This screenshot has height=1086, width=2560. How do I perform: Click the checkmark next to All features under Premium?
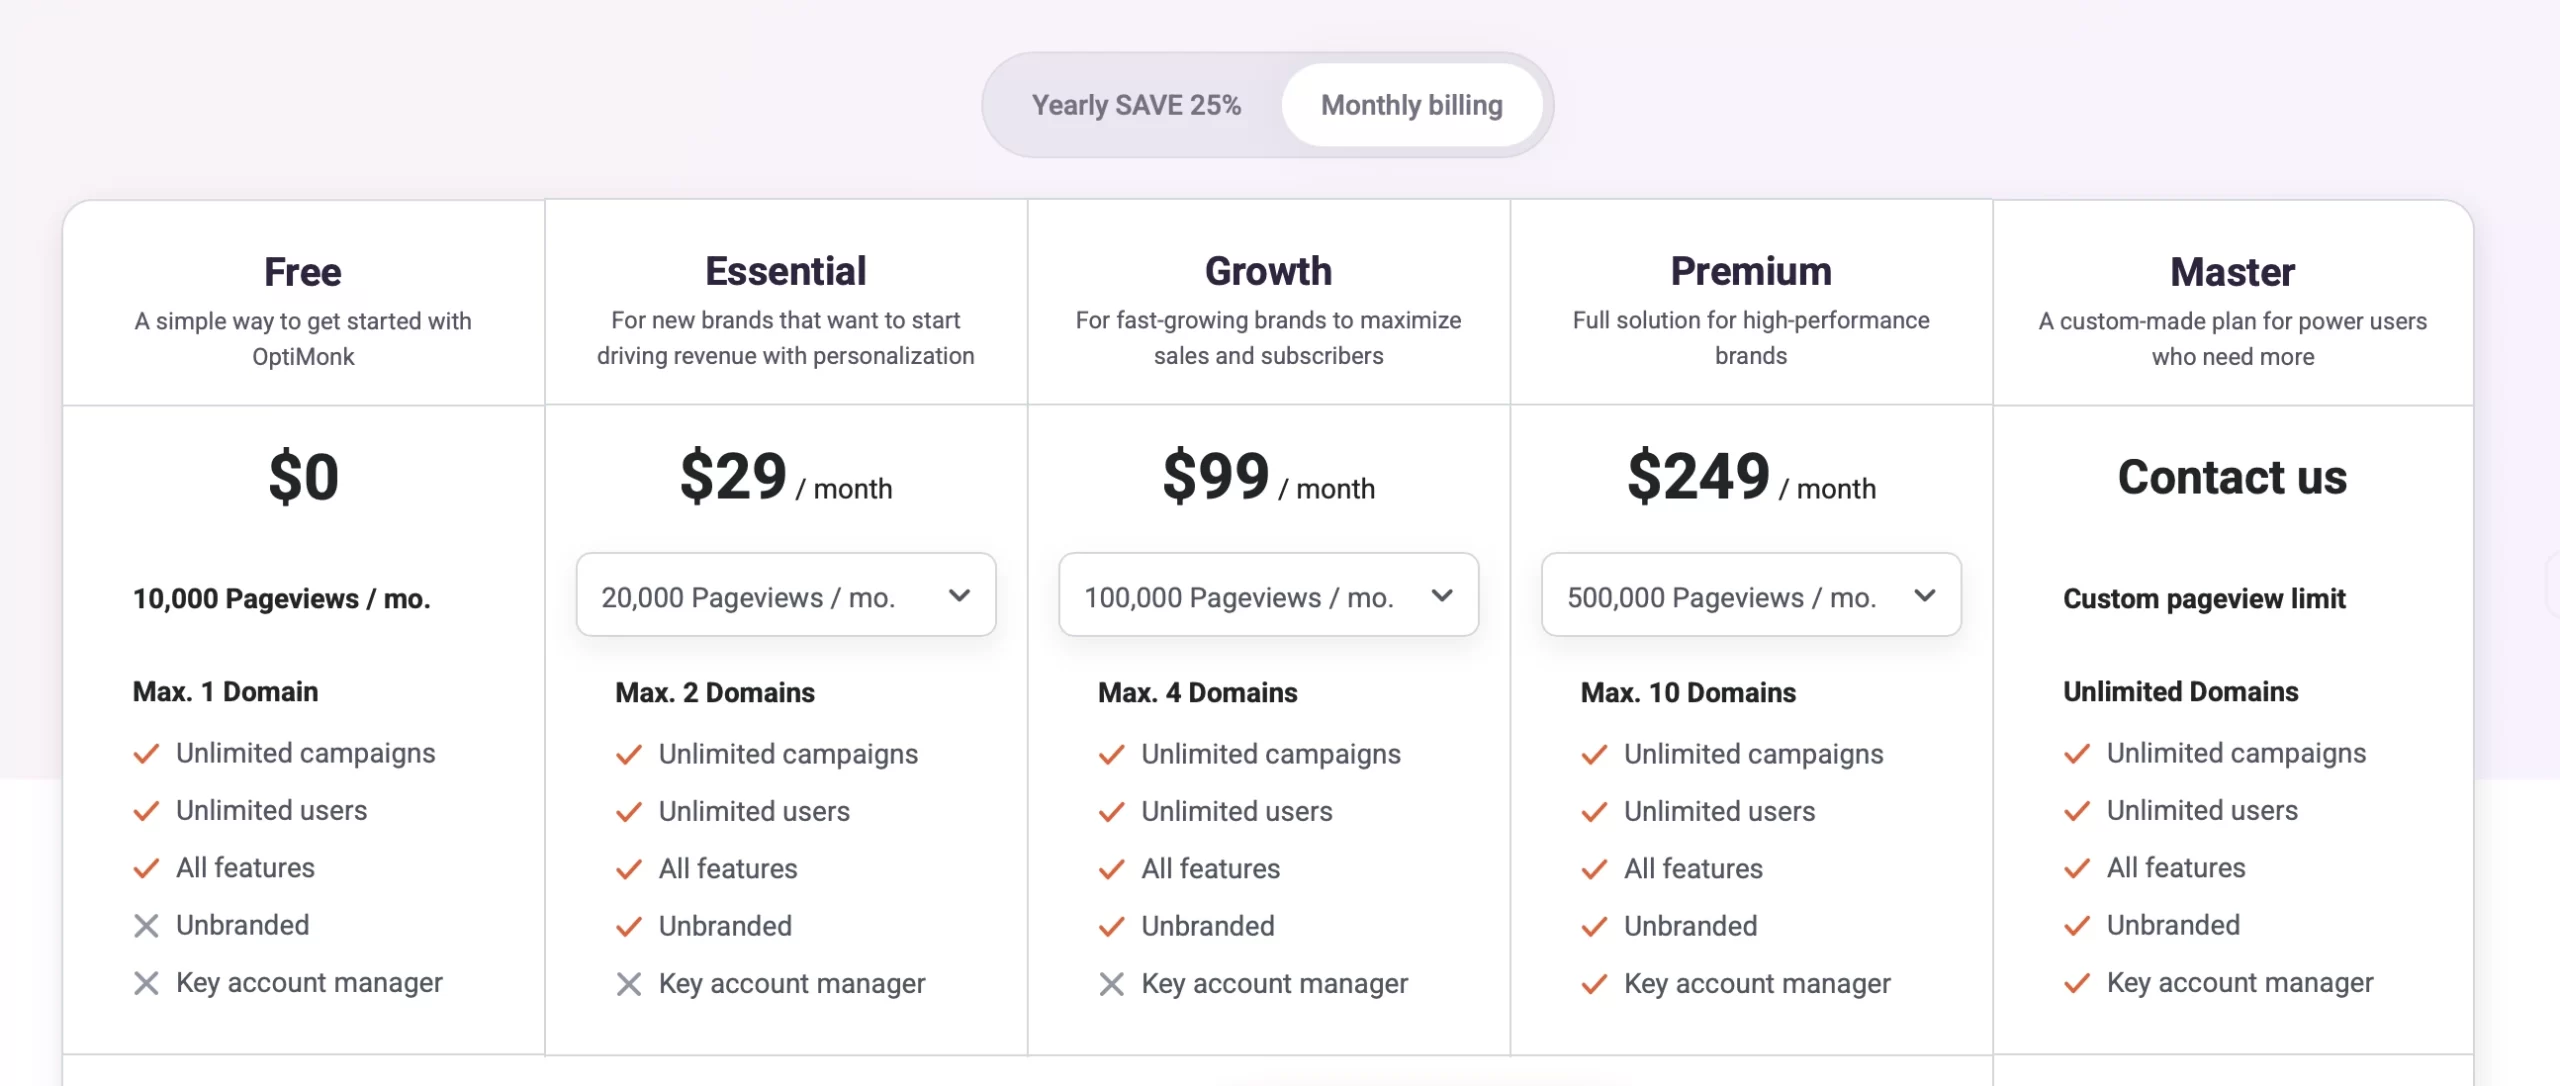[x=1593, y=869]
